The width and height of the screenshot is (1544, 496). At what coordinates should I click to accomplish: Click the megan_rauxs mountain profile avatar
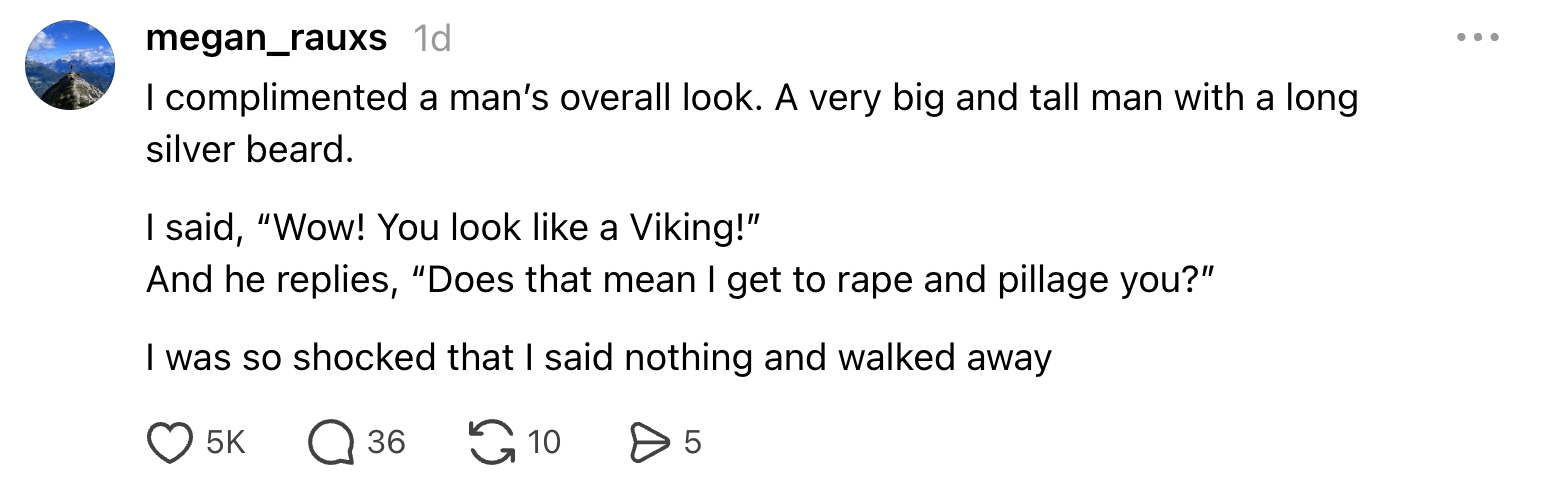point(70,65)
